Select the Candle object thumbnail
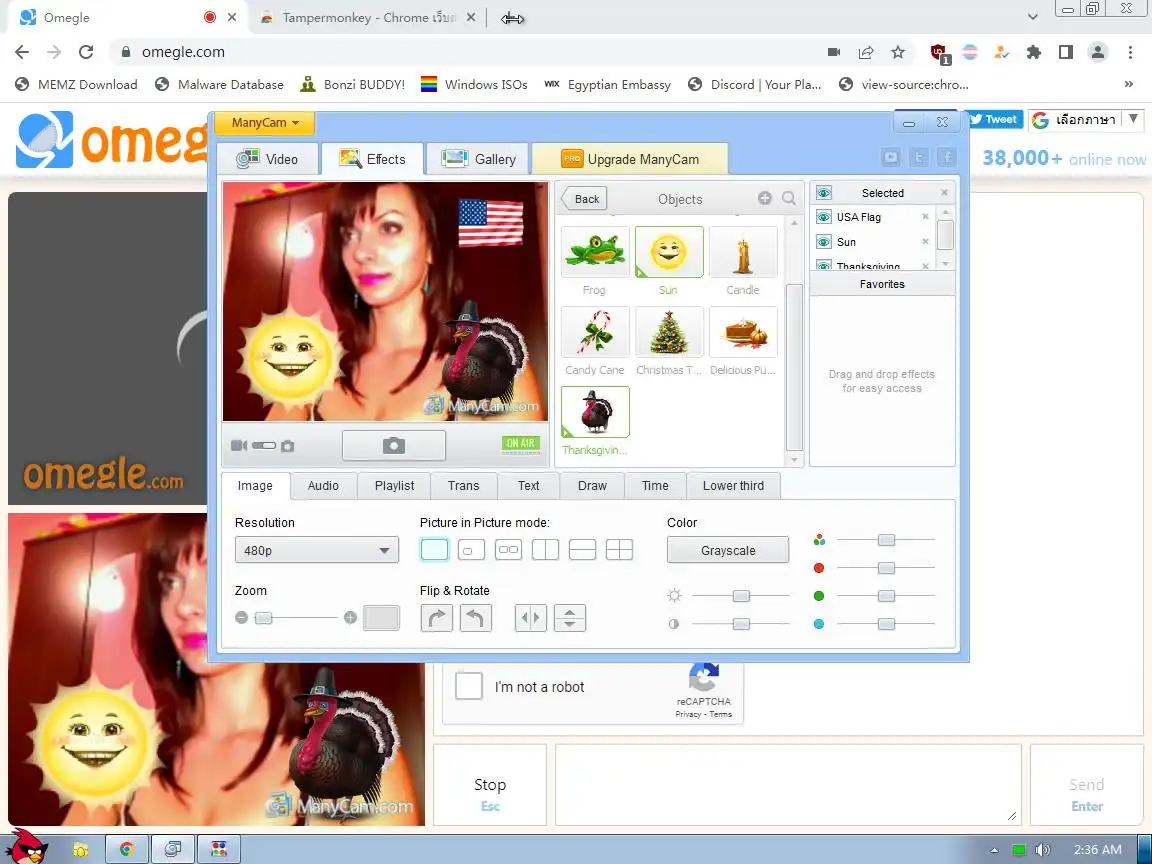 coord(743,252)
